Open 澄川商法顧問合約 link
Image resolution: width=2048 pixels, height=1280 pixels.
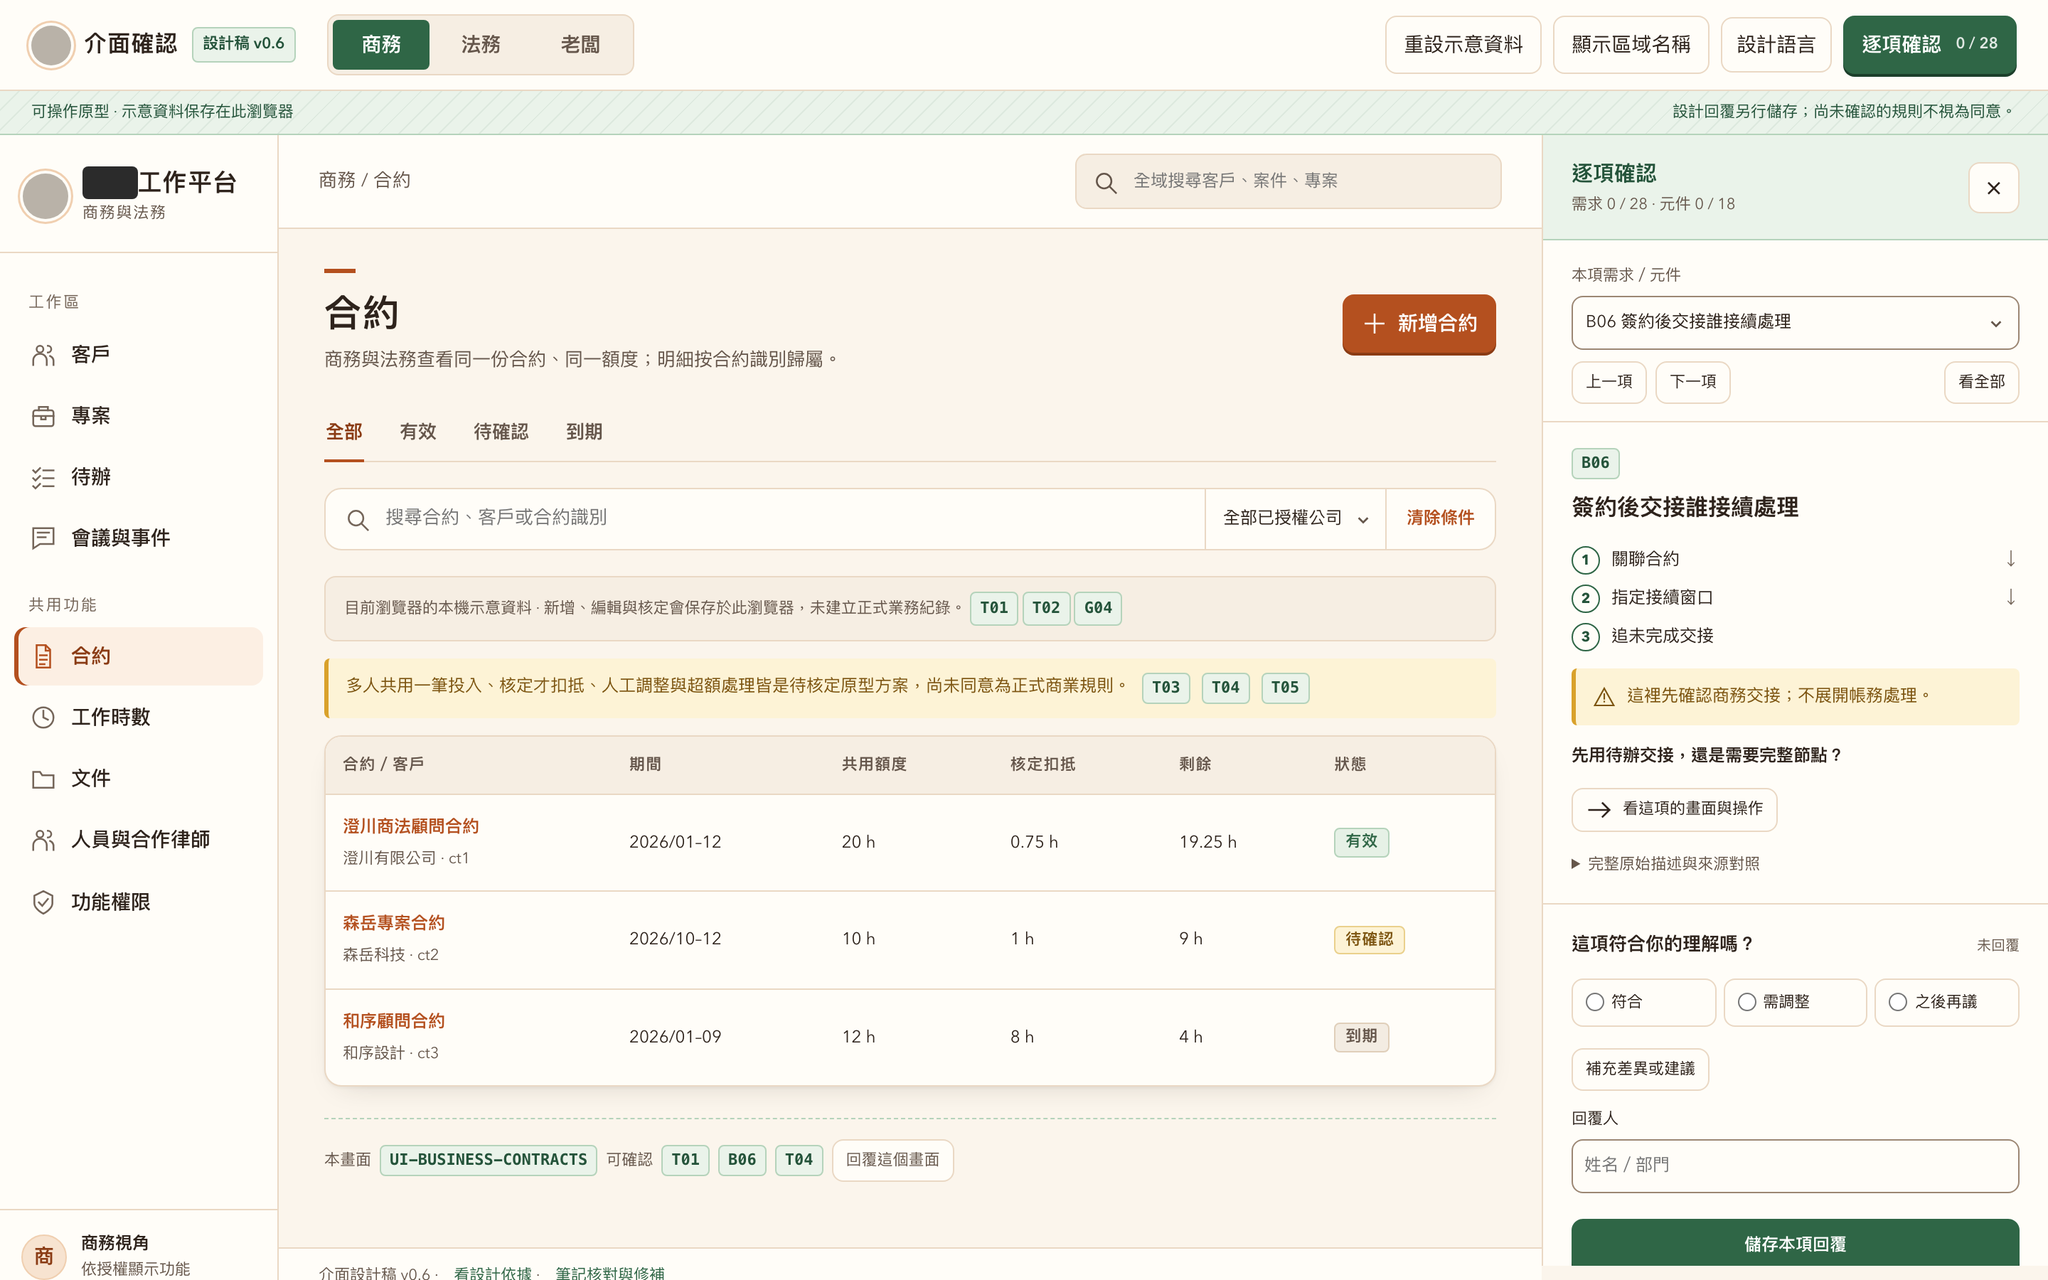tap(411, 826)
